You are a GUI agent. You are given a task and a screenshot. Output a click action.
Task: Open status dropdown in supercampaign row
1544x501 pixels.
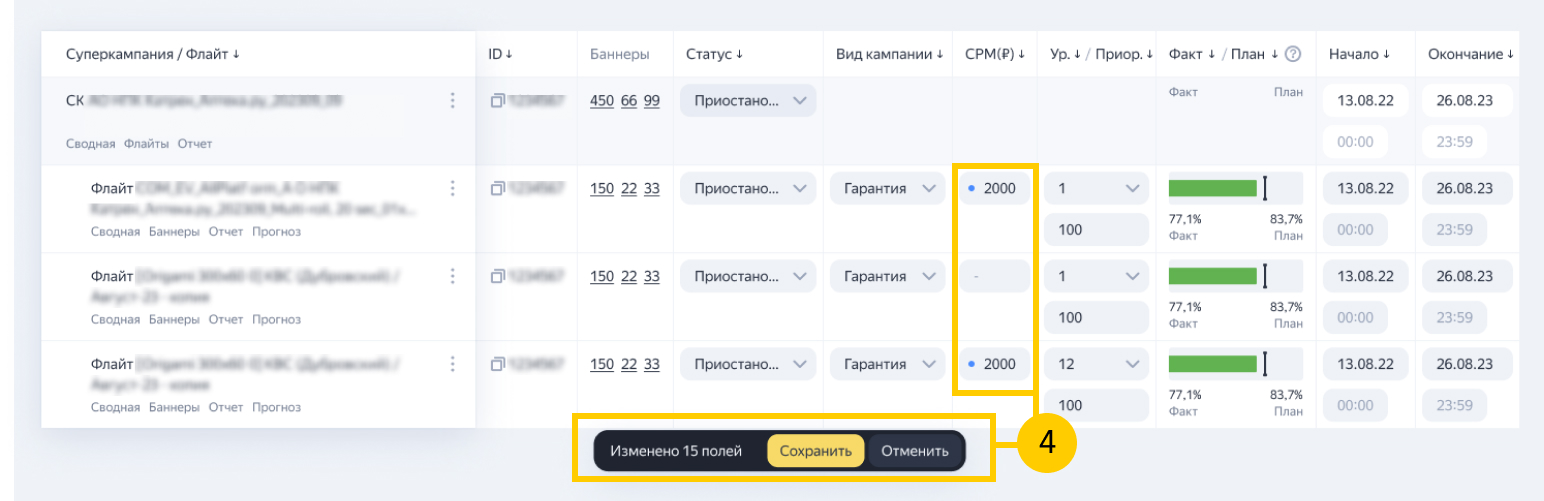pos(747,100)
